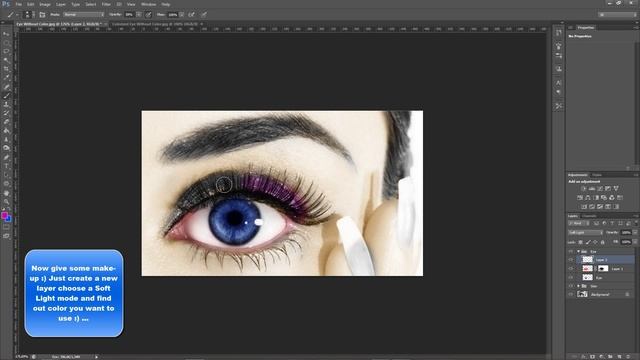Screen dimensions: 640x360
Task: Collapse the Eye layer group
Action: 578,251
